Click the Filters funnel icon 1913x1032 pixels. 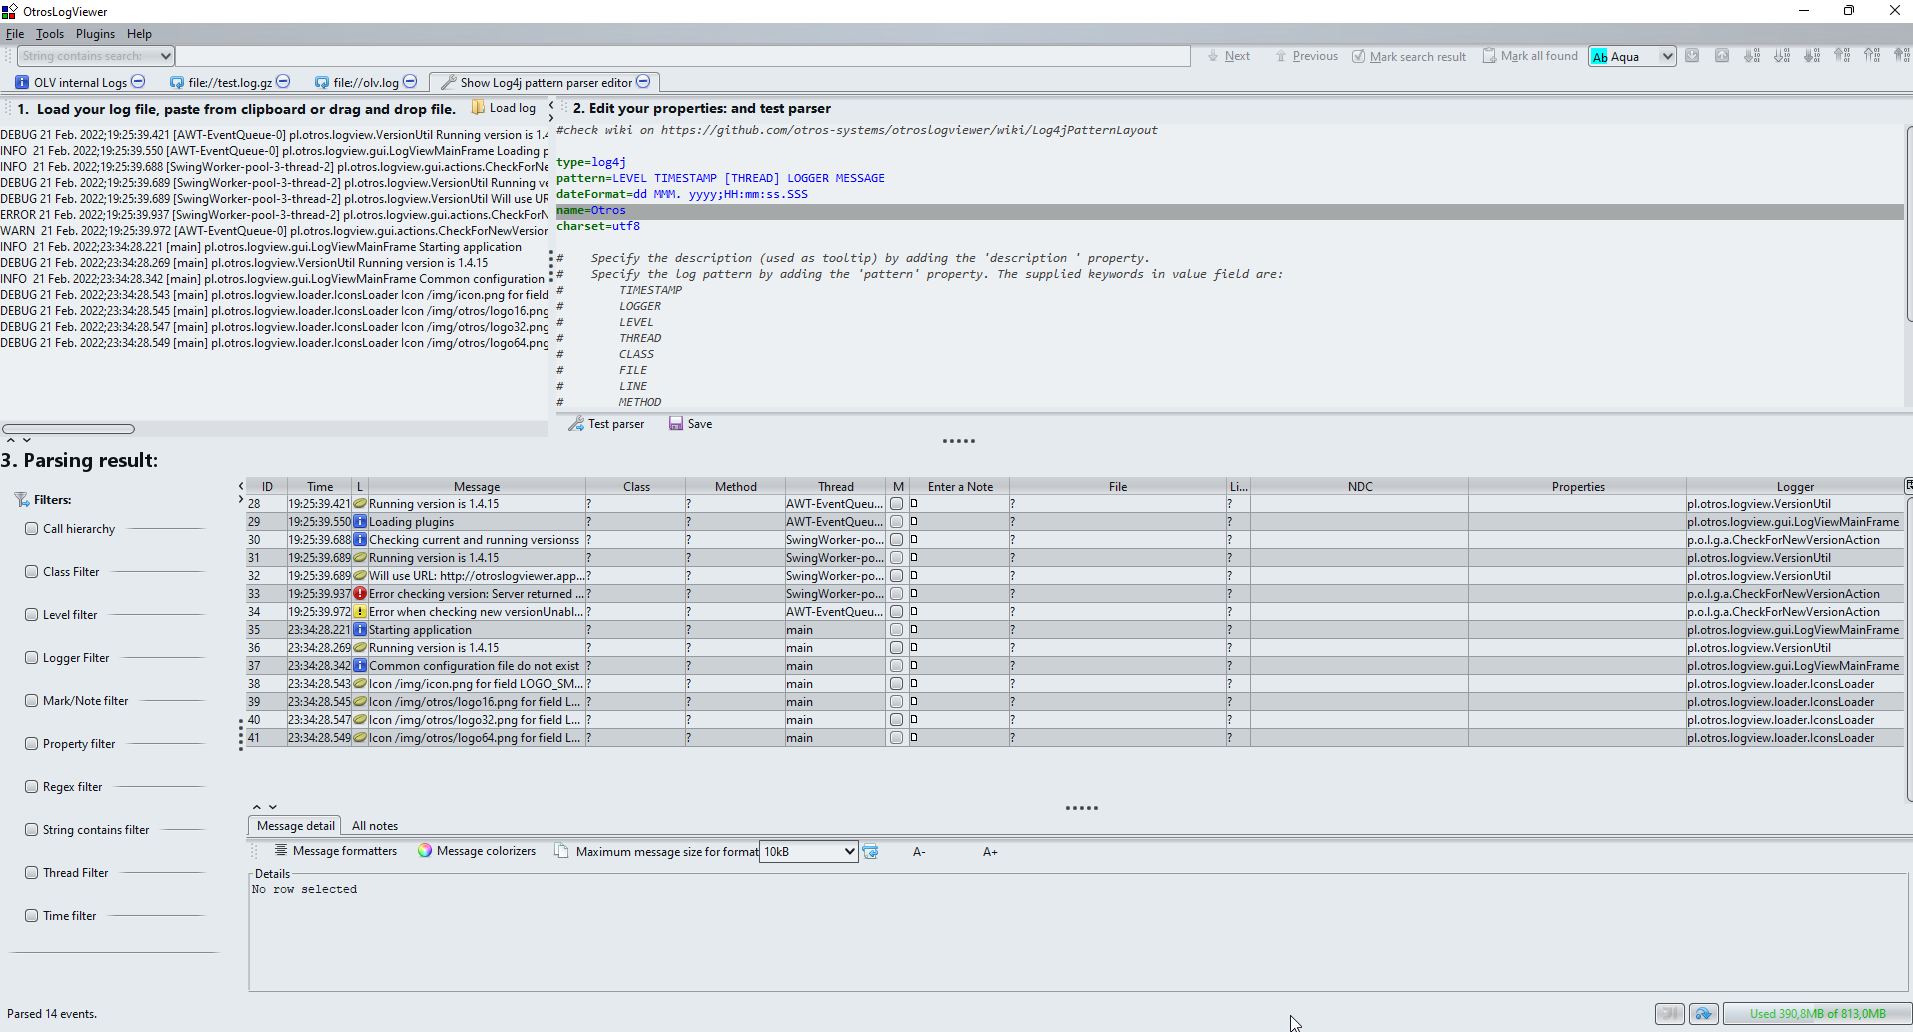click(22, 499)
